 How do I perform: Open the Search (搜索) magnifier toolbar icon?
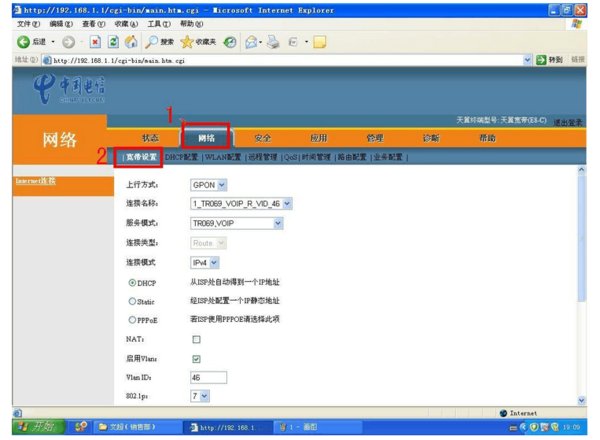tap(152, 42)
